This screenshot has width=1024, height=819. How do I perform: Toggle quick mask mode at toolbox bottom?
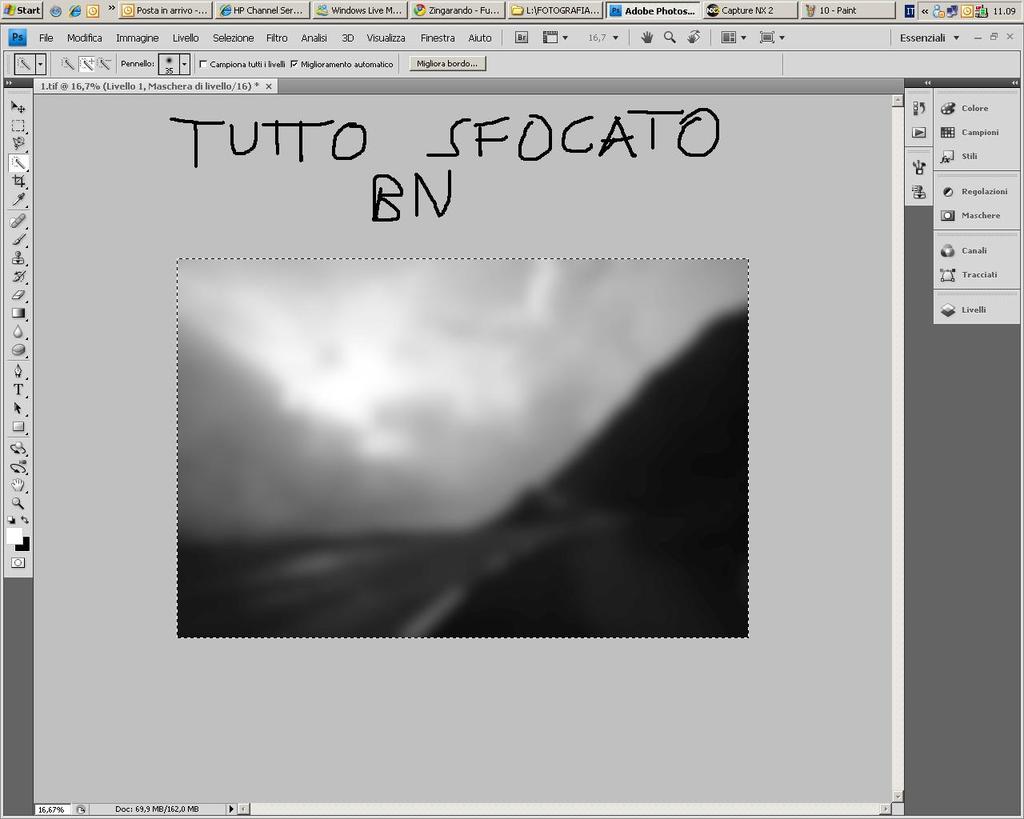pyautogui.click(x=18, y=562)
